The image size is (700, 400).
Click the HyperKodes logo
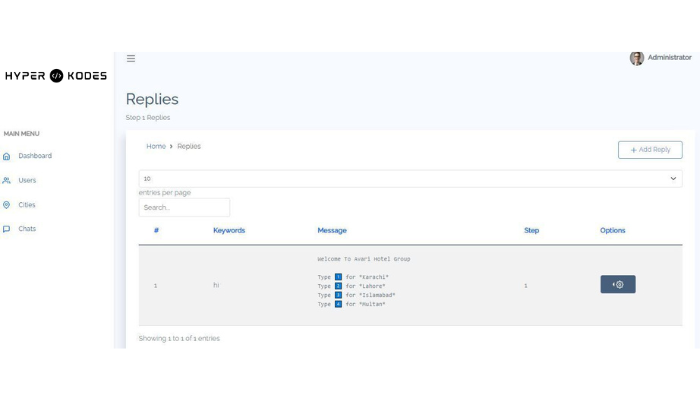pyautogui.click(x=56, y=76)
